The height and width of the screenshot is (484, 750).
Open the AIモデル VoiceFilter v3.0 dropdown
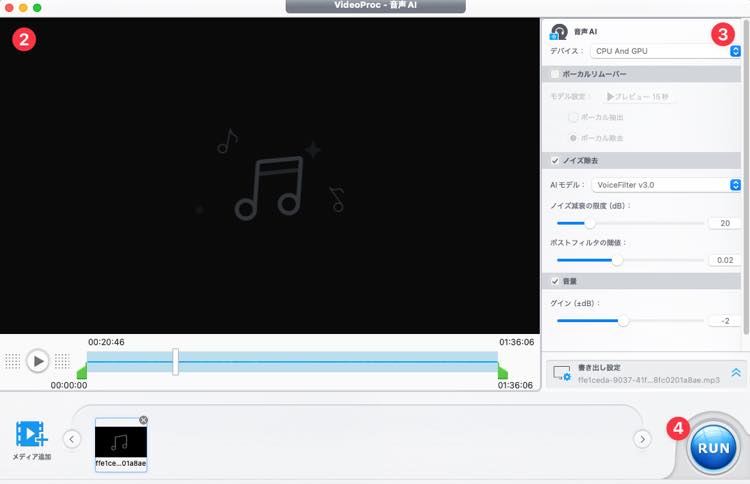(x=666, y=185)
